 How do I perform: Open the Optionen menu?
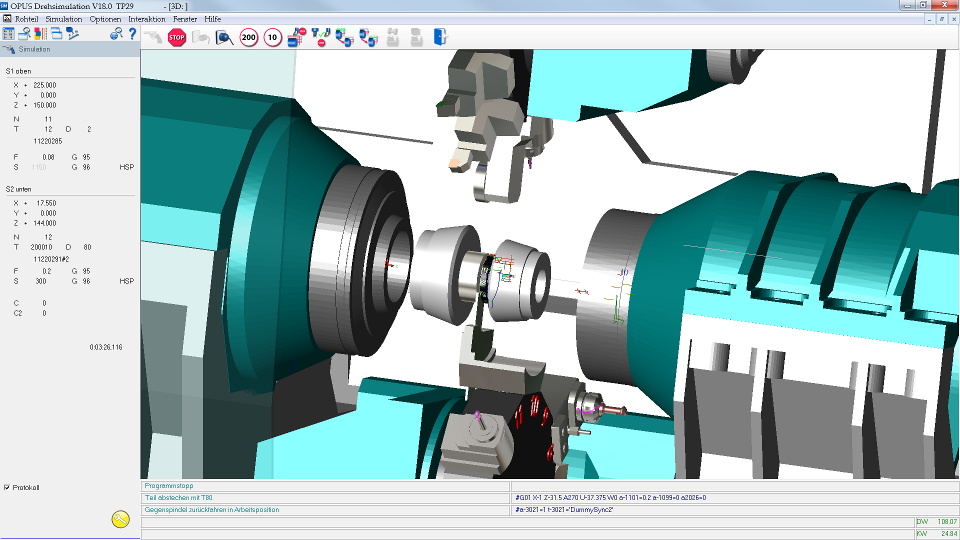click(105, 19)
